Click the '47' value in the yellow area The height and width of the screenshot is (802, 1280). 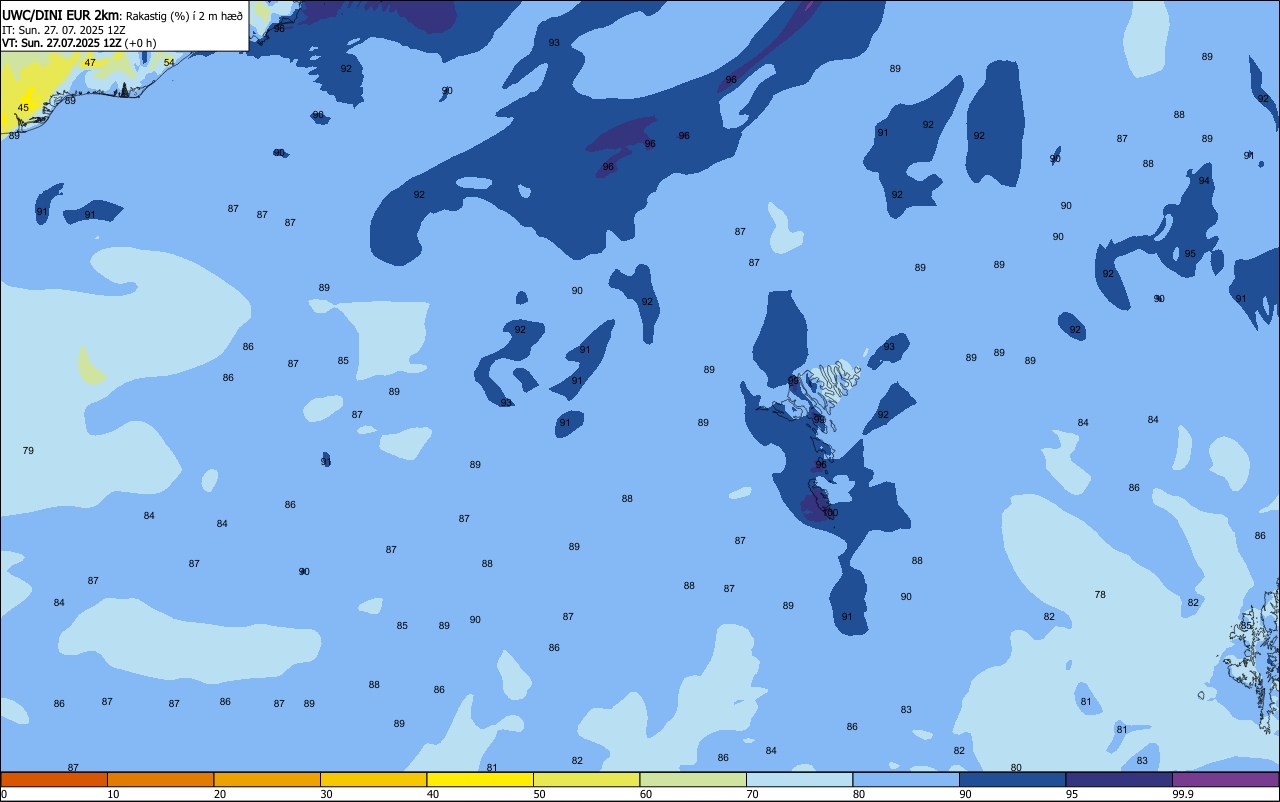(90, 63)
